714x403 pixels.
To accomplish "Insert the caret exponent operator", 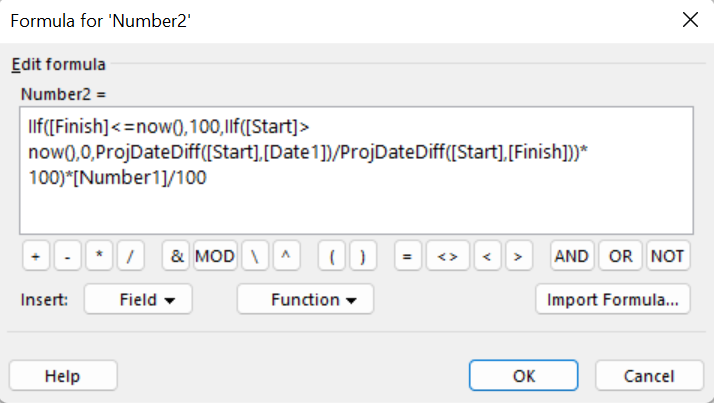I will tap(286, 256).
